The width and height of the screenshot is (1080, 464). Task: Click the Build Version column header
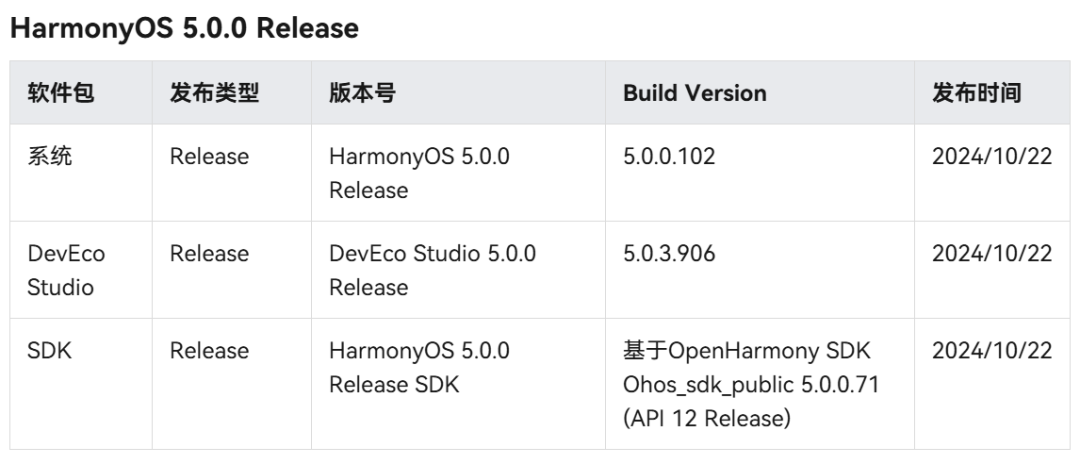694,93
